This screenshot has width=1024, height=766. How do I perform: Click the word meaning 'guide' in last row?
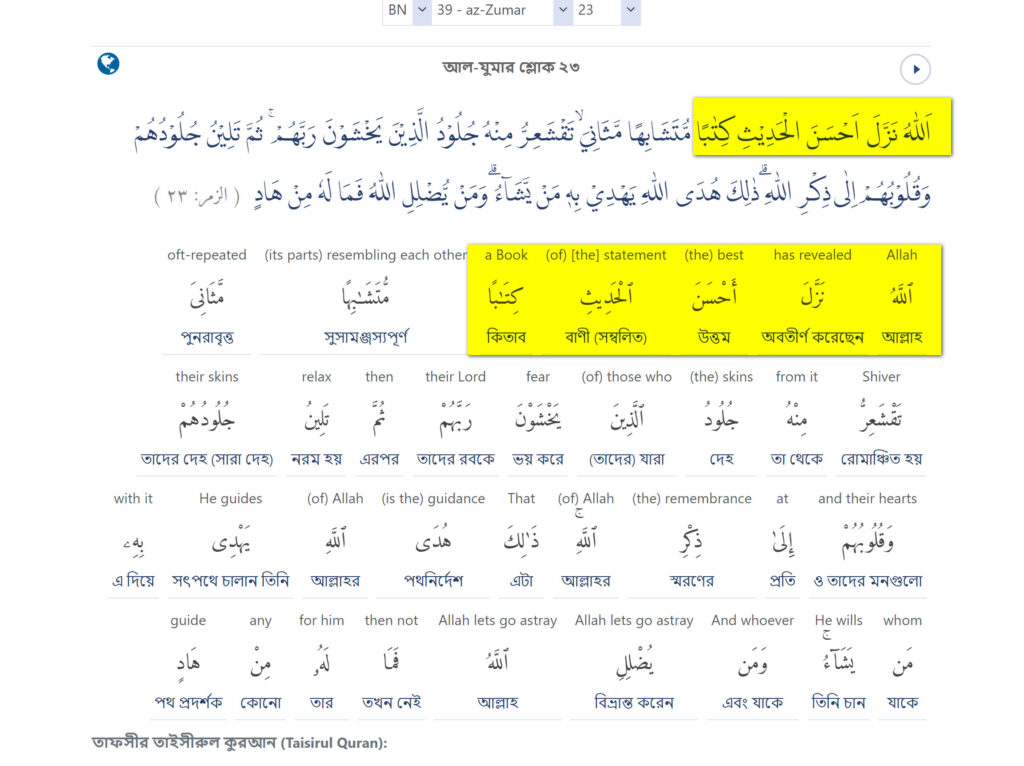188,662
